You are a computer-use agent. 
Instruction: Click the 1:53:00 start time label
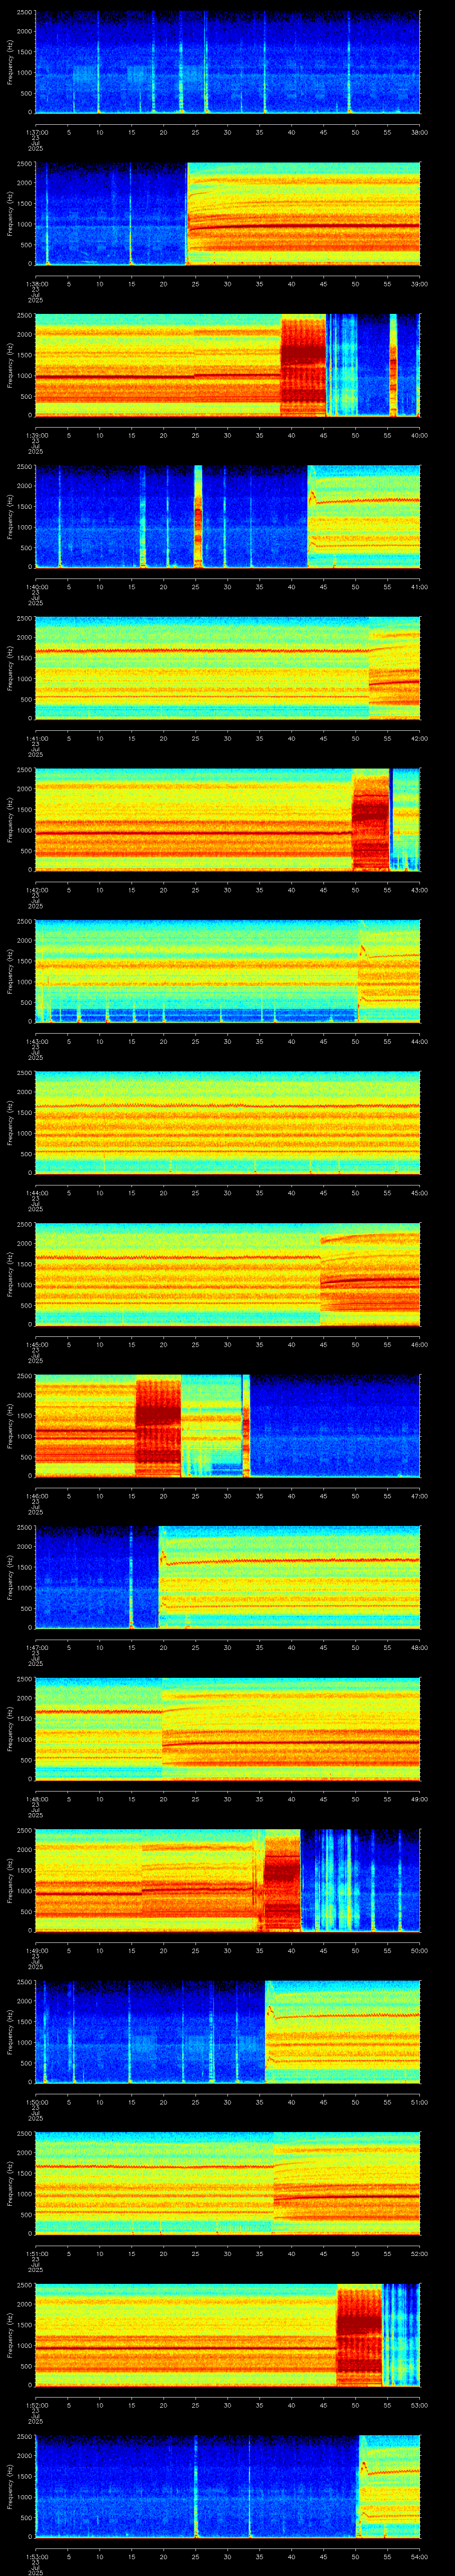tap(37, 2556)
